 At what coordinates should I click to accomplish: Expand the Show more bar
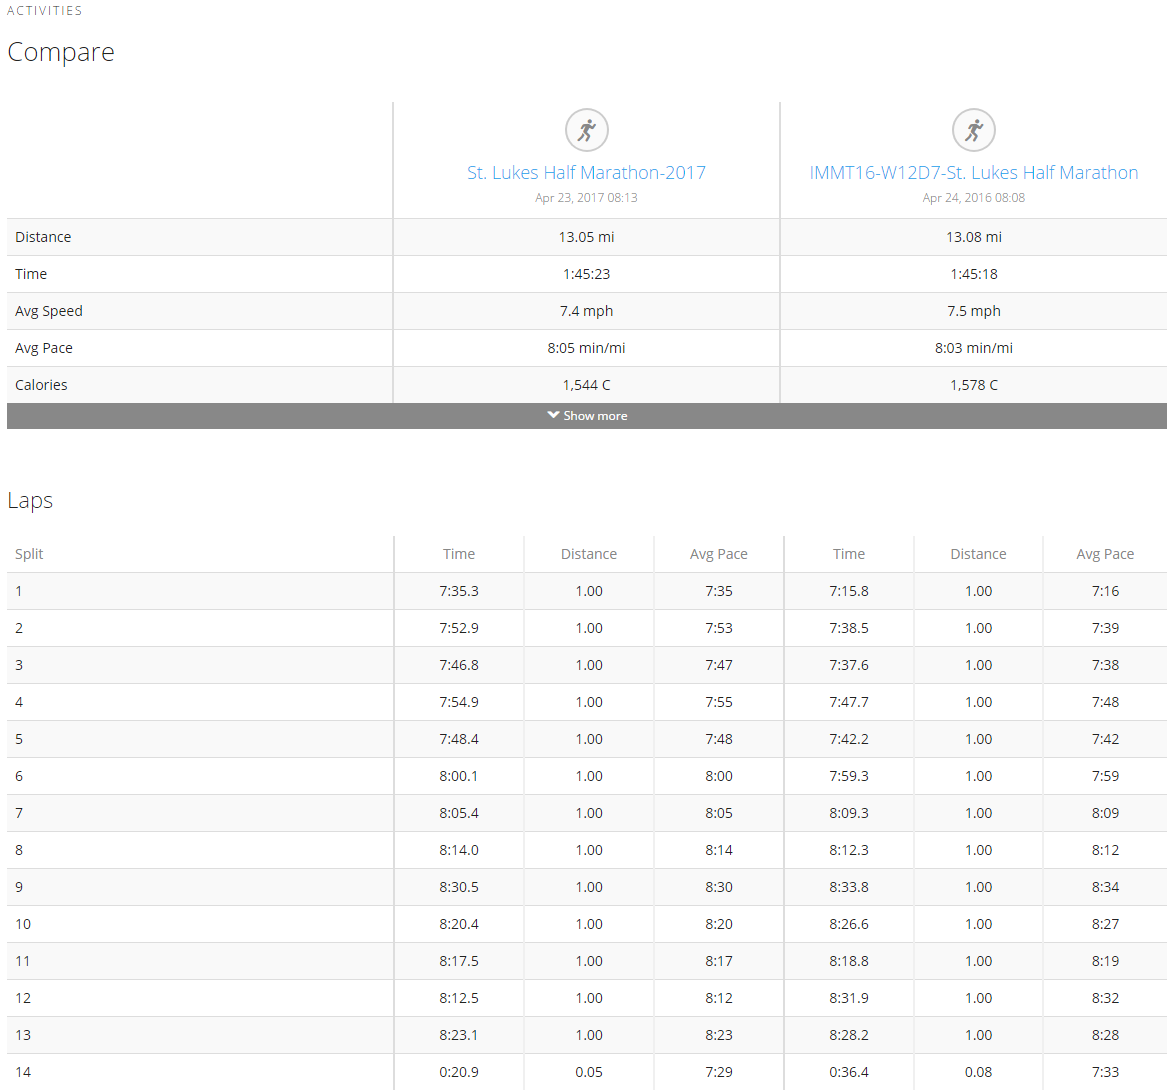tap(587, 416)
